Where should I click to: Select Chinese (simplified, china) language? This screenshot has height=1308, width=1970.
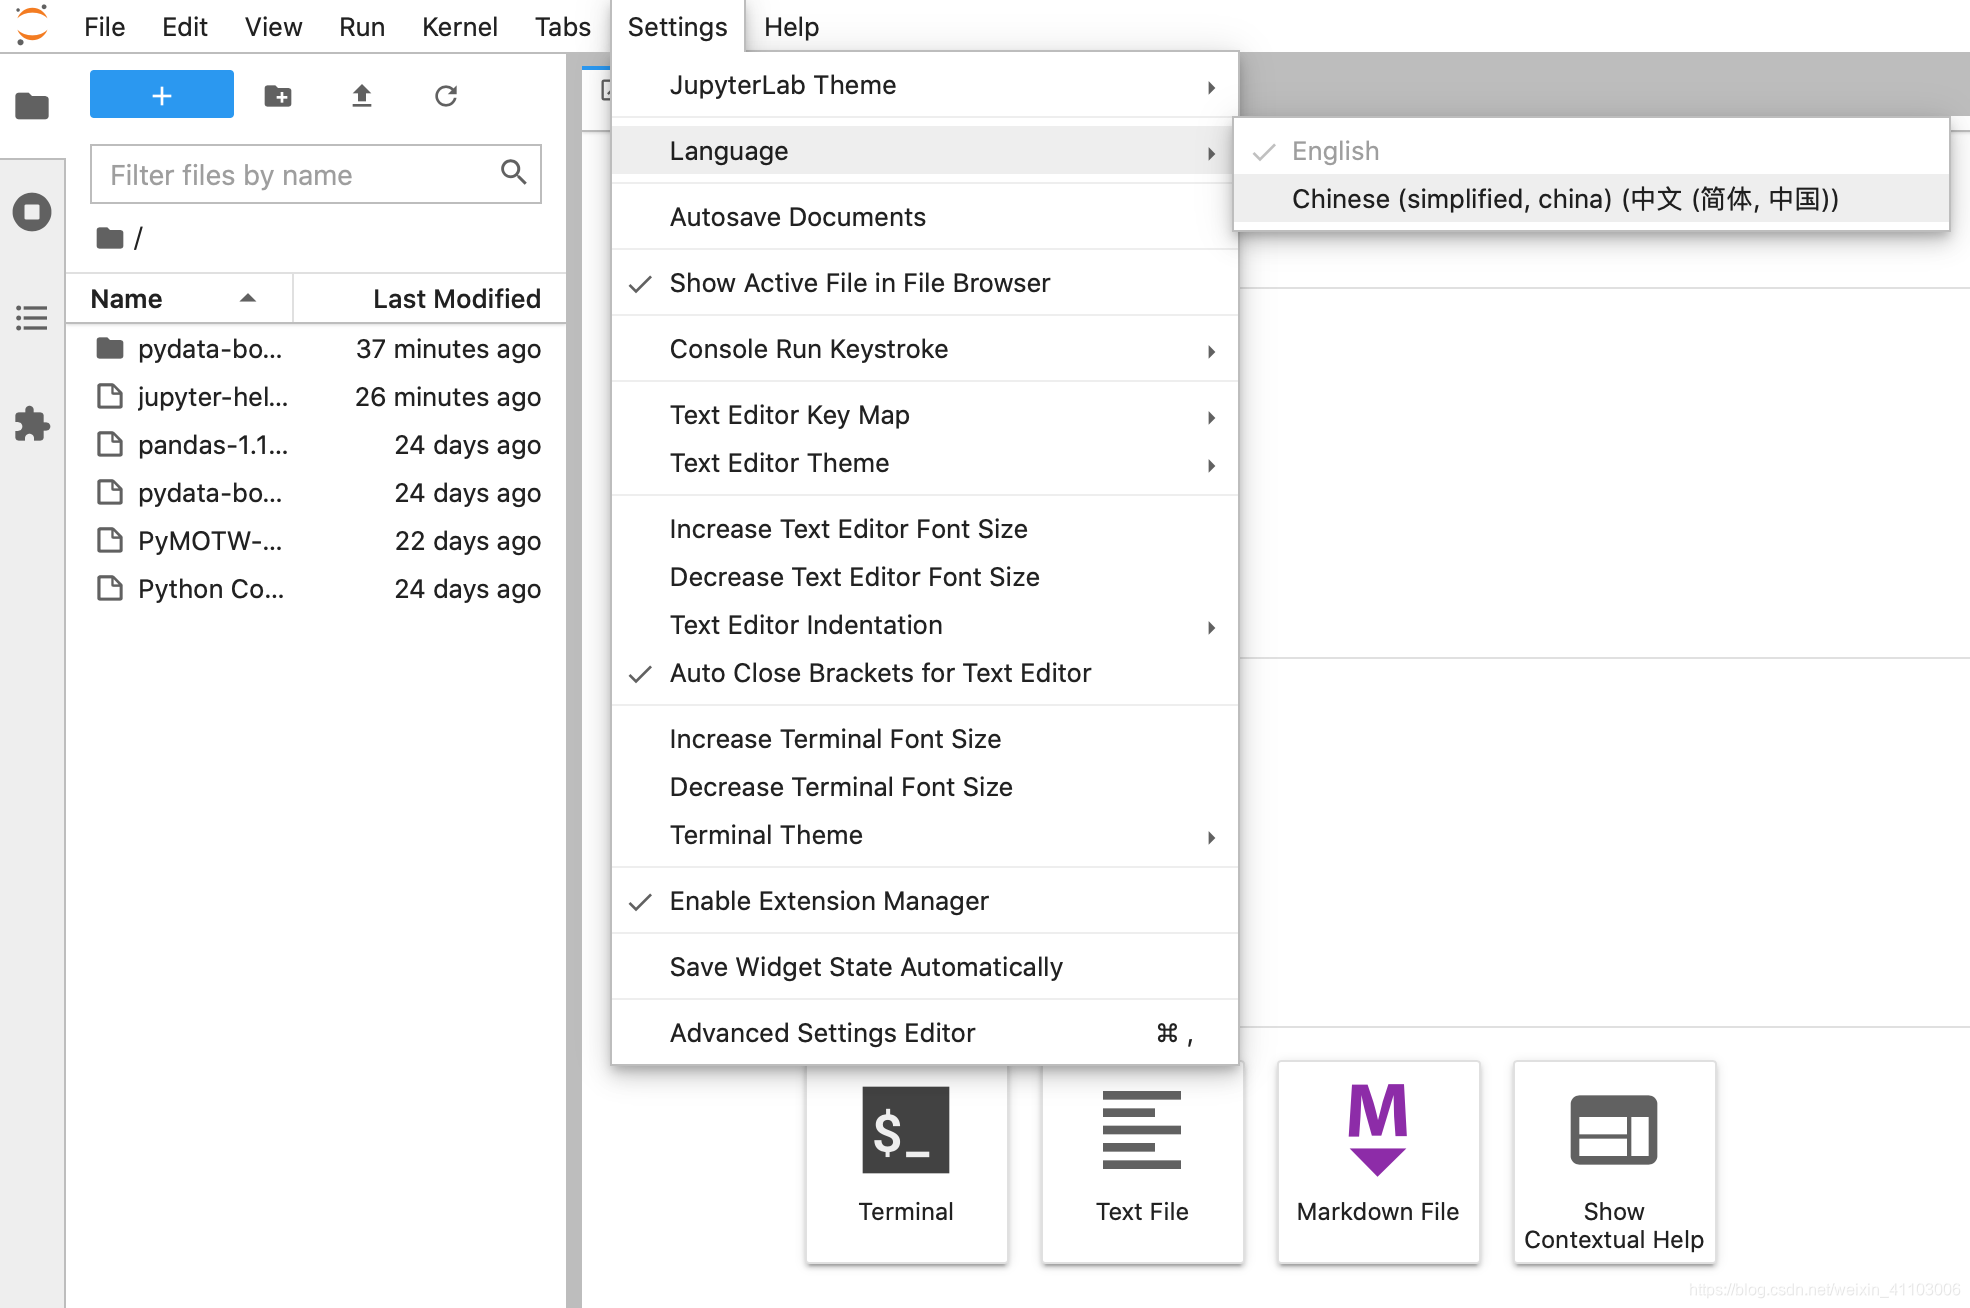pos(1564,199)
